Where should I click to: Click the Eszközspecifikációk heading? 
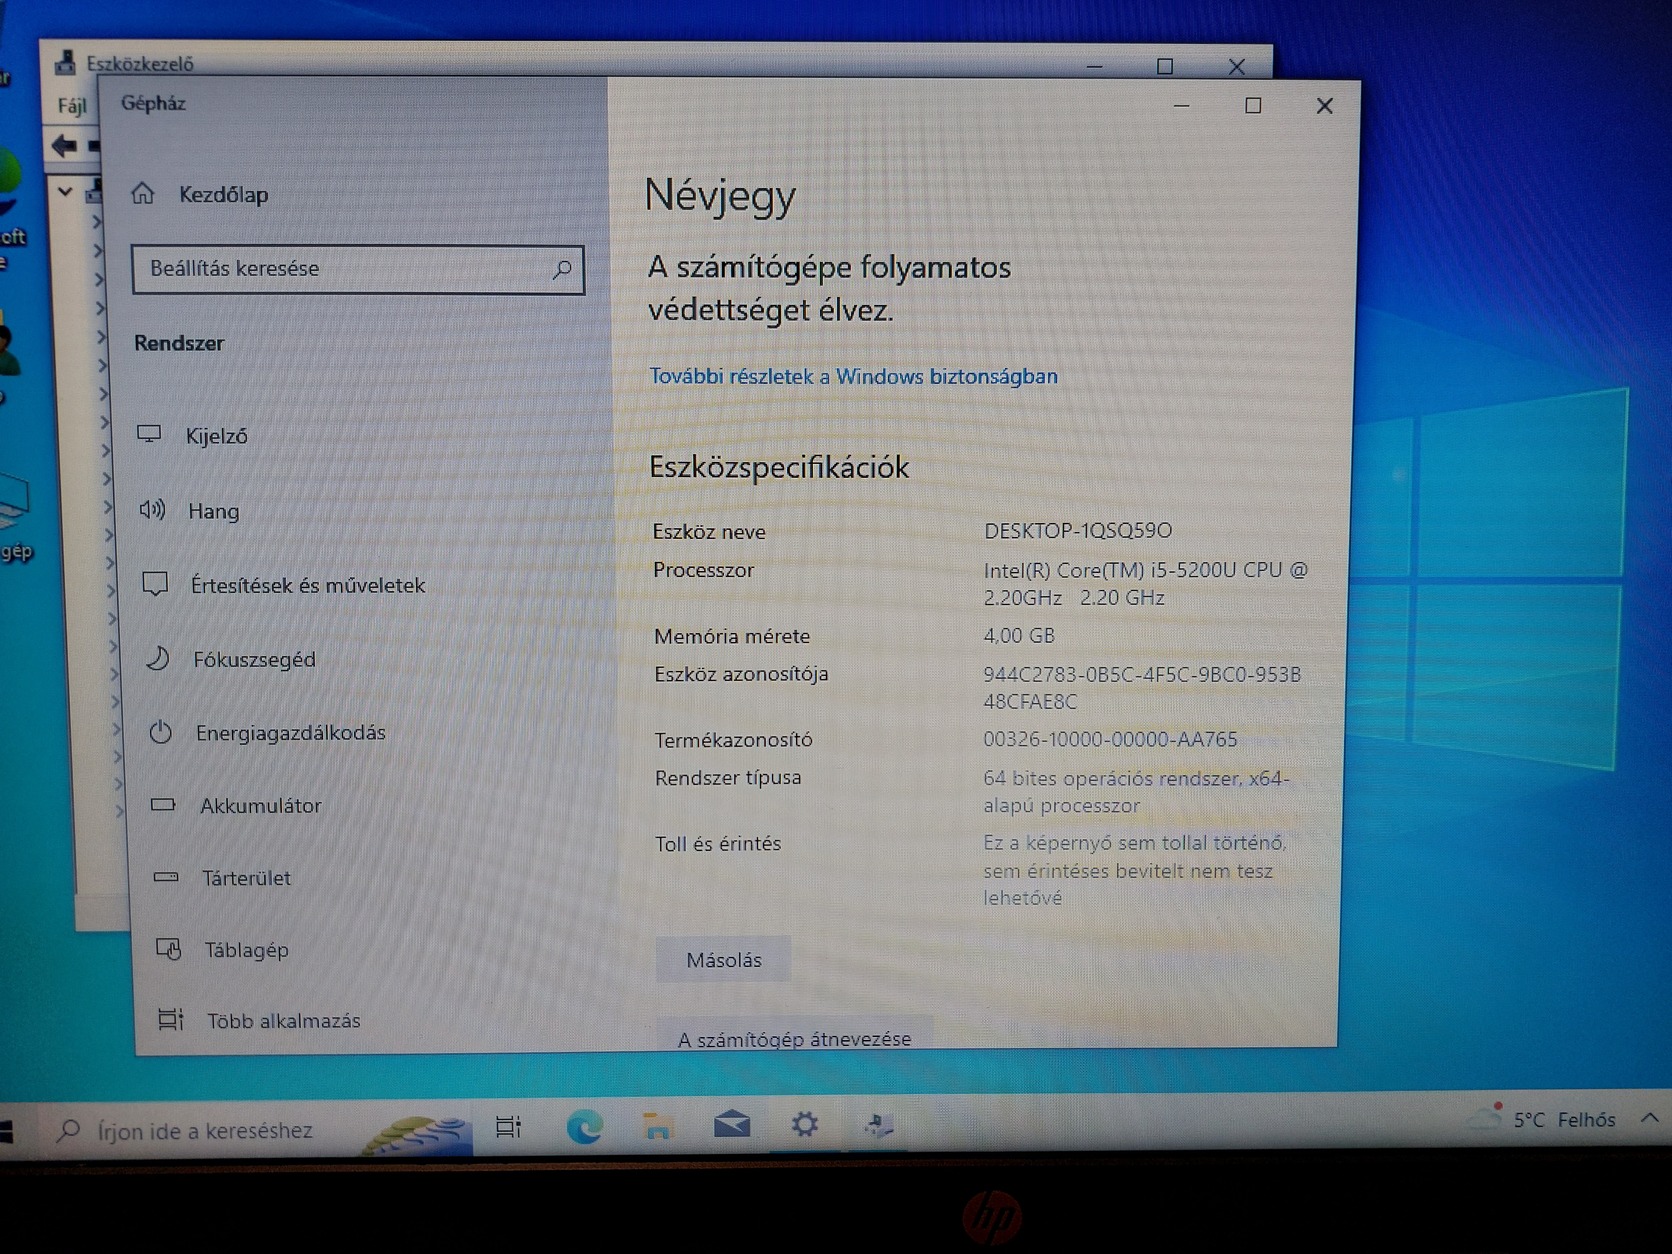(x=779, y=467)
